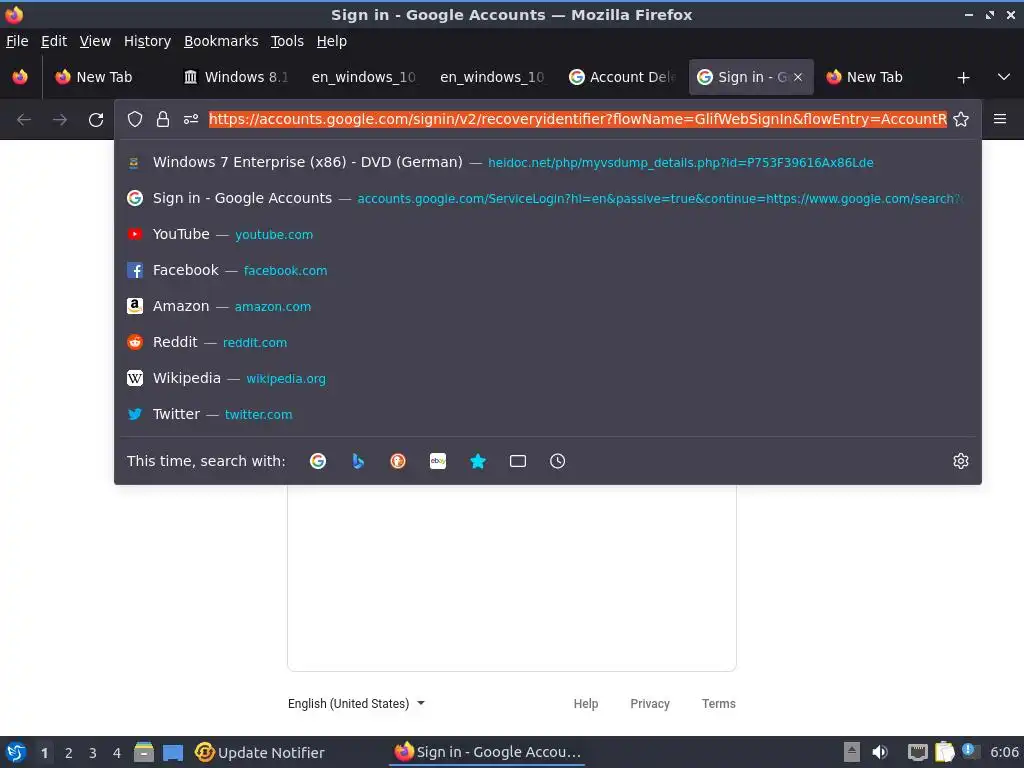
Task: Open the file manager taskbar icon
Action: pos(144,752)
